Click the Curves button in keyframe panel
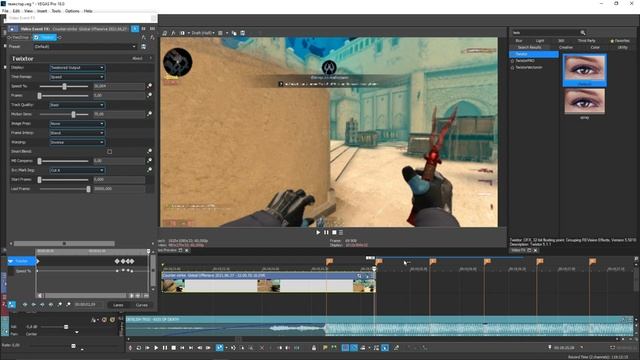This screenshot has height=360, width=640. (x=141, y=305)
